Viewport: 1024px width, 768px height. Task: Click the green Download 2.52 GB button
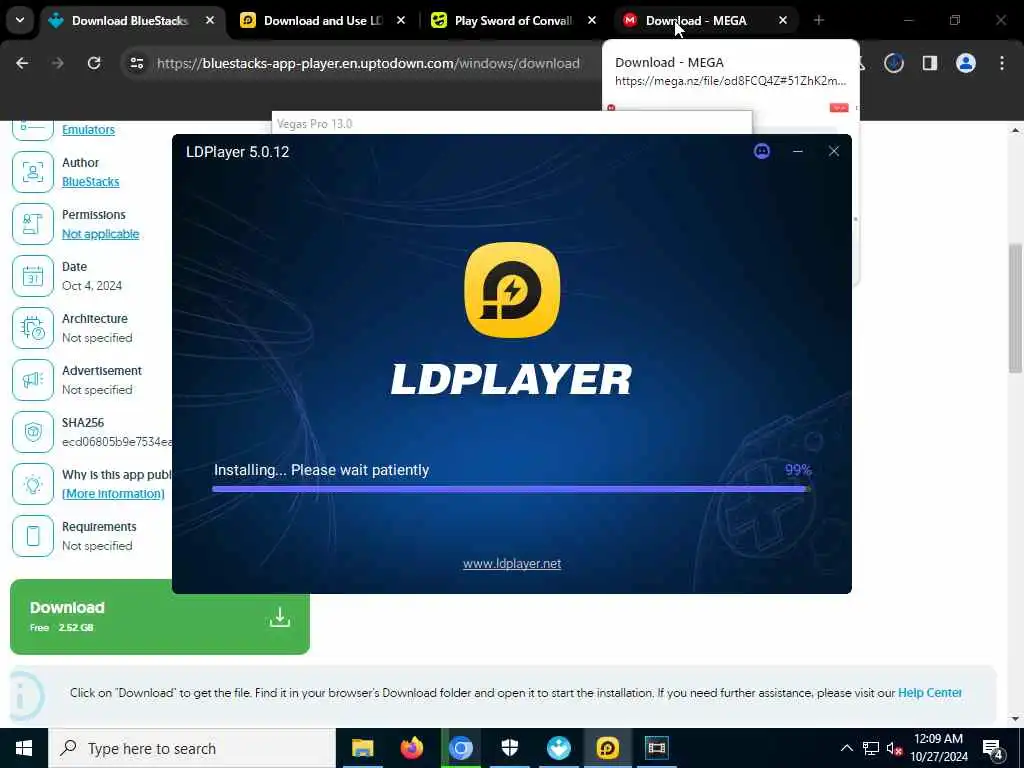tap(160, 616)
